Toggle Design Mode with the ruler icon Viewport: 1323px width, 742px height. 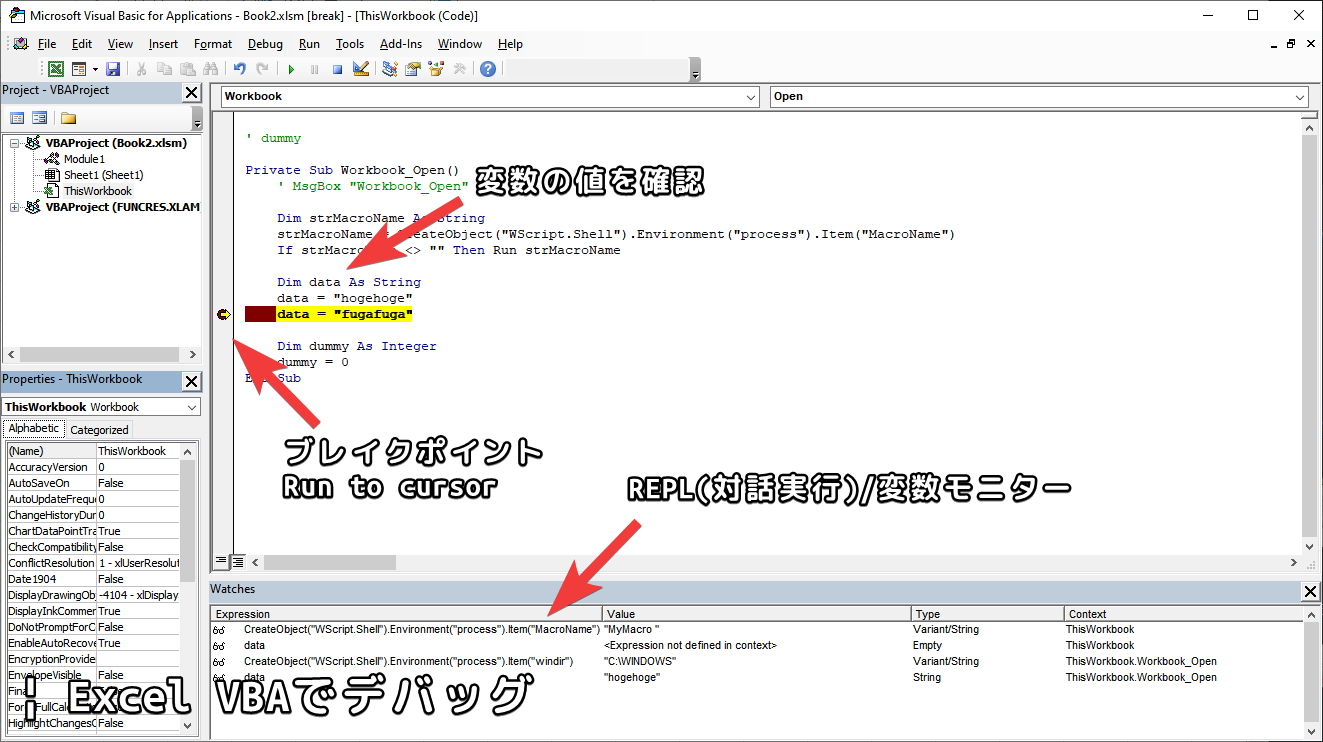361,69
